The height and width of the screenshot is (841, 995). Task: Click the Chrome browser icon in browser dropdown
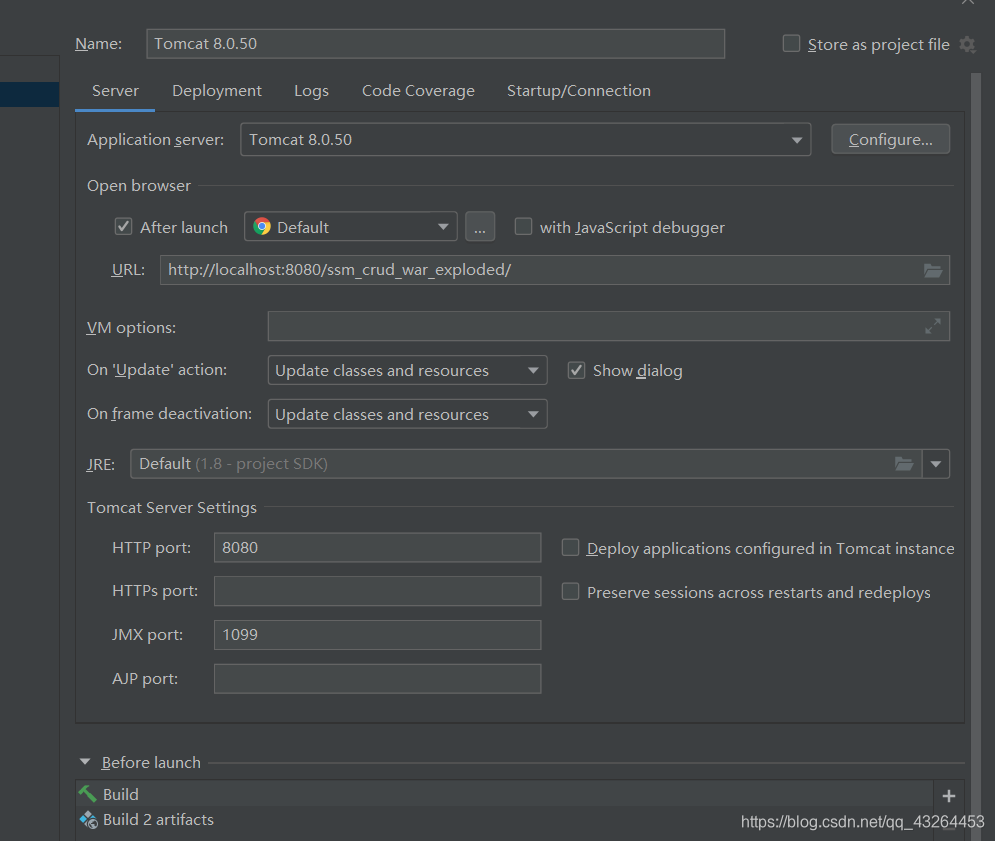(x=261, y=227)
